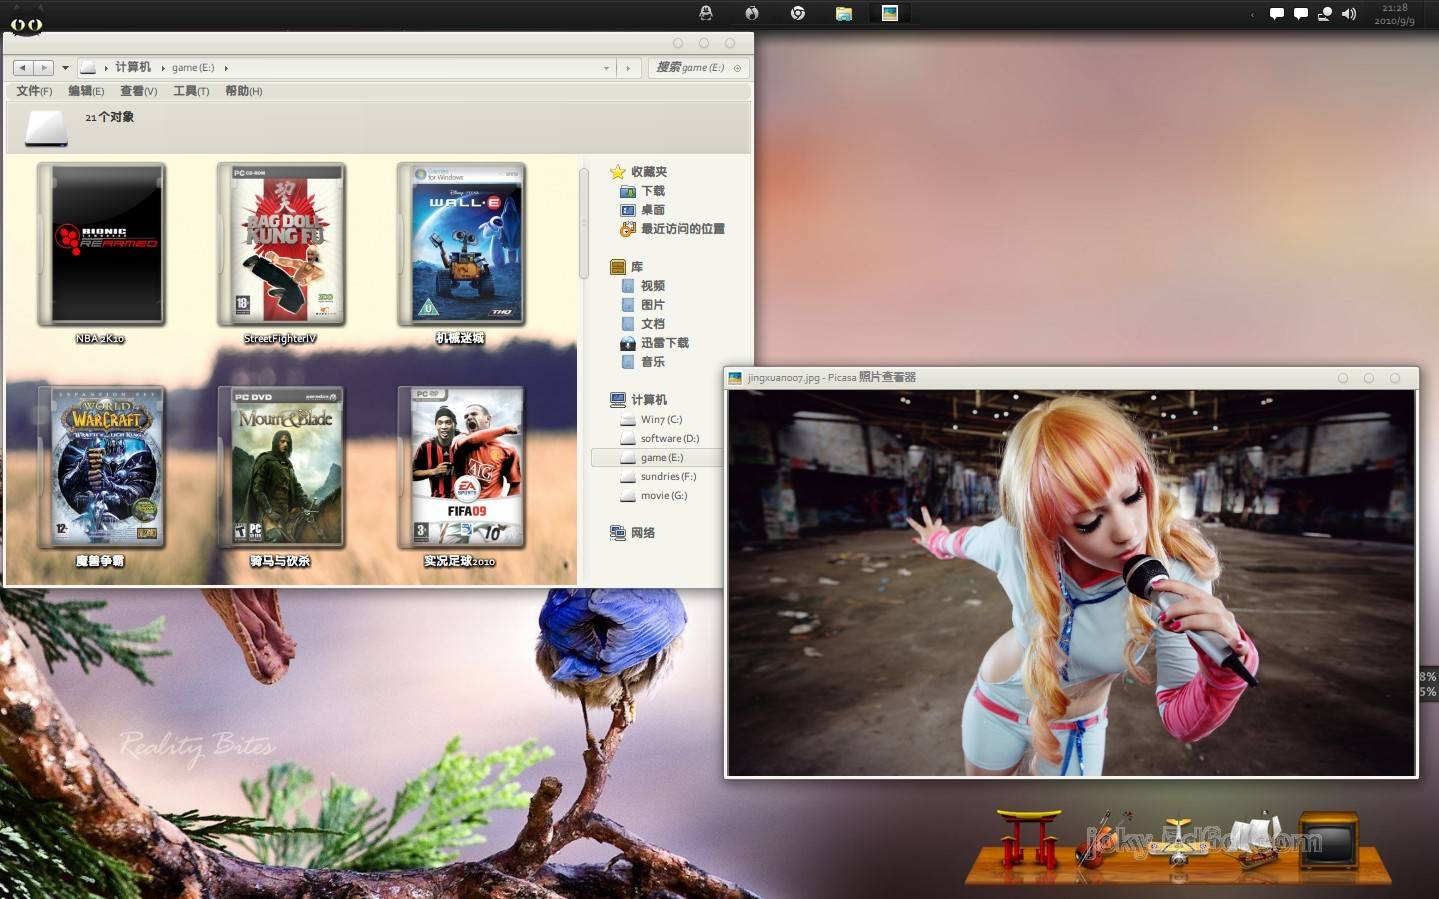Open Chrome from the top taskbar
Viewport: 1439px width, 899px height.
pyautogui.click(x=798, y=13)
